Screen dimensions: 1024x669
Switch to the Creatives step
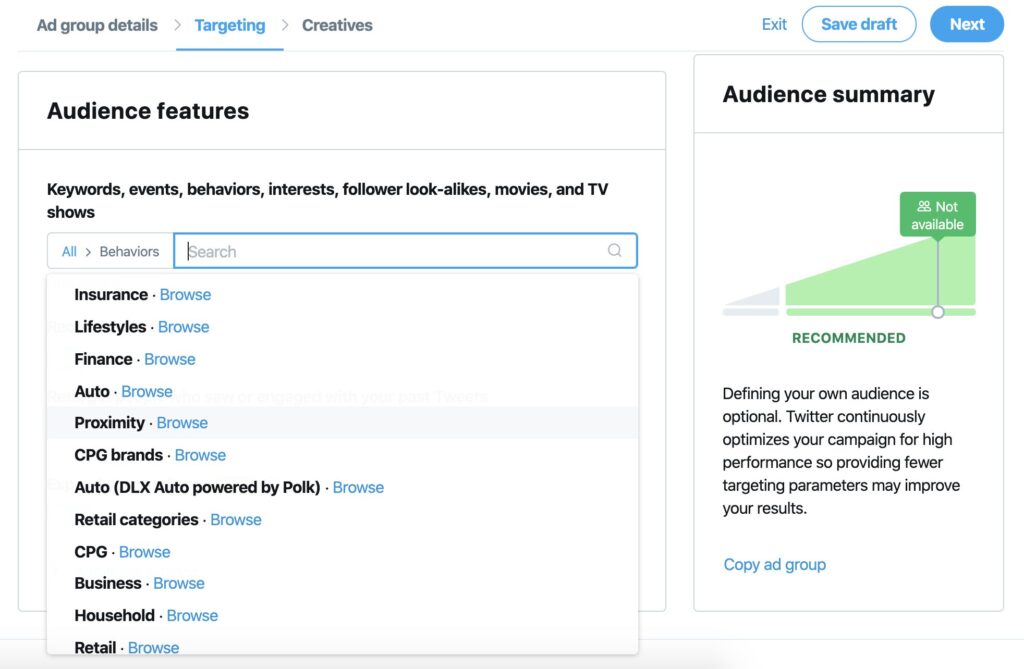(337, 25)
